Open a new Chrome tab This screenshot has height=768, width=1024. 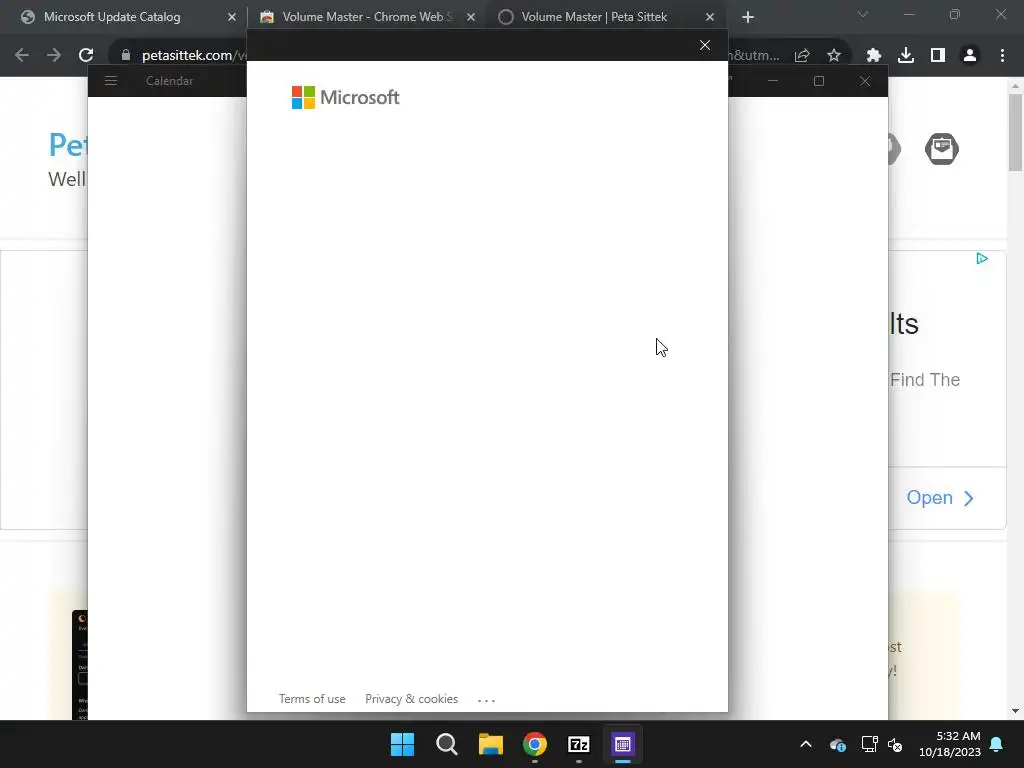click(x=748, y=17)
